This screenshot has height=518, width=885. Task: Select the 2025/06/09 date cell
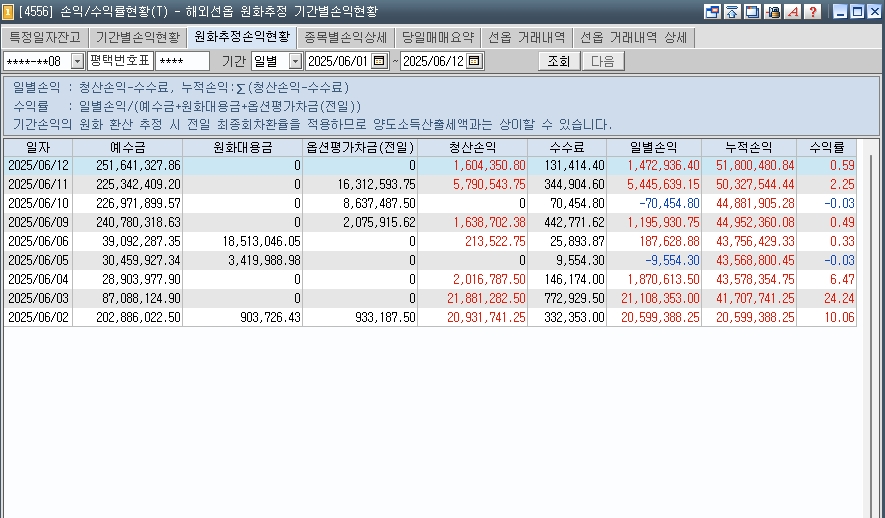[38, 222]
